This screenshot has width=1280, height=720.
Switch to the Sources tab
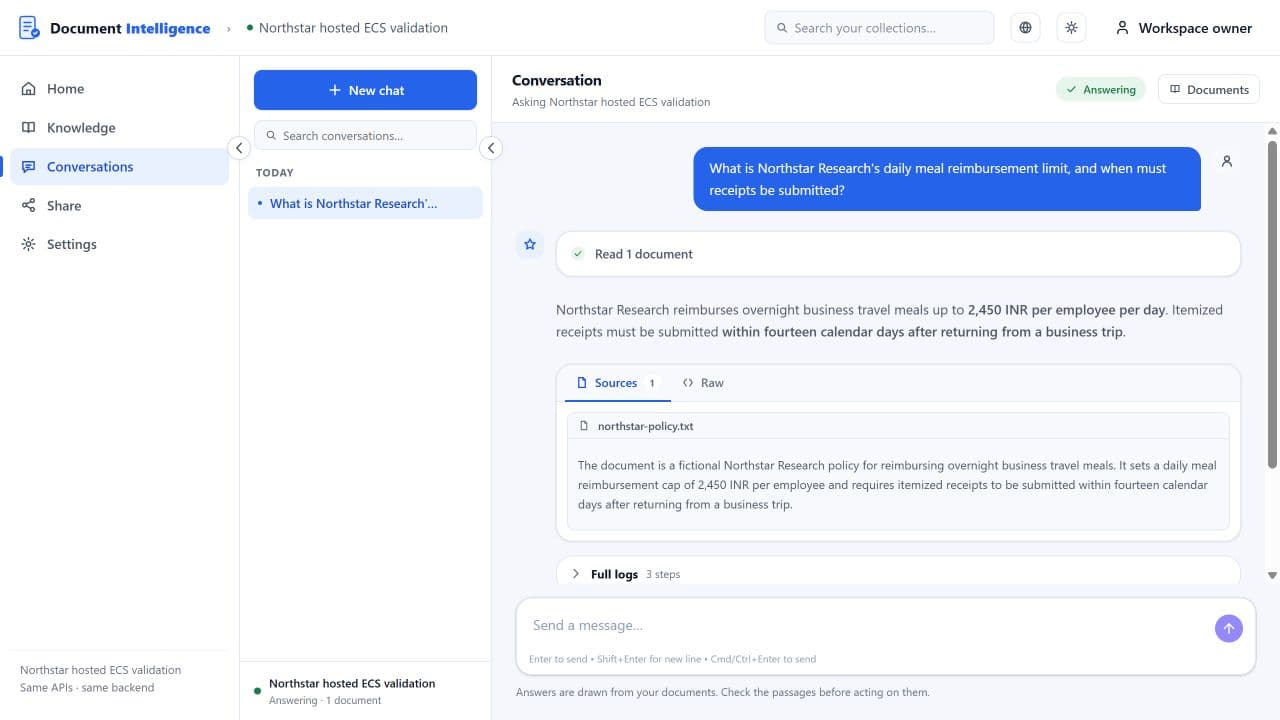pos(618,383)
